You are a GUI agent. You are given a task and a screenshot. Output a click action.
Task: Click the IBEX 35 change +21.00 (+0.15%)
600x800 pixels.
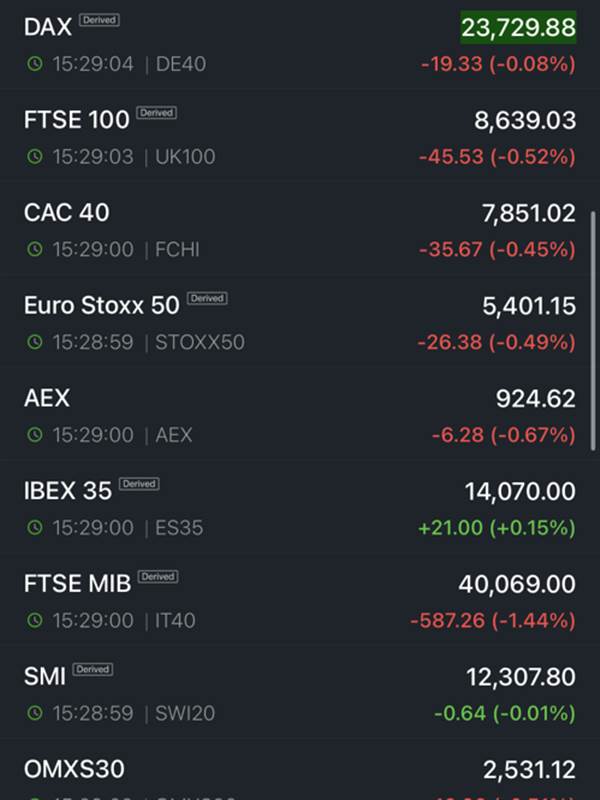(x=496, y=528)
